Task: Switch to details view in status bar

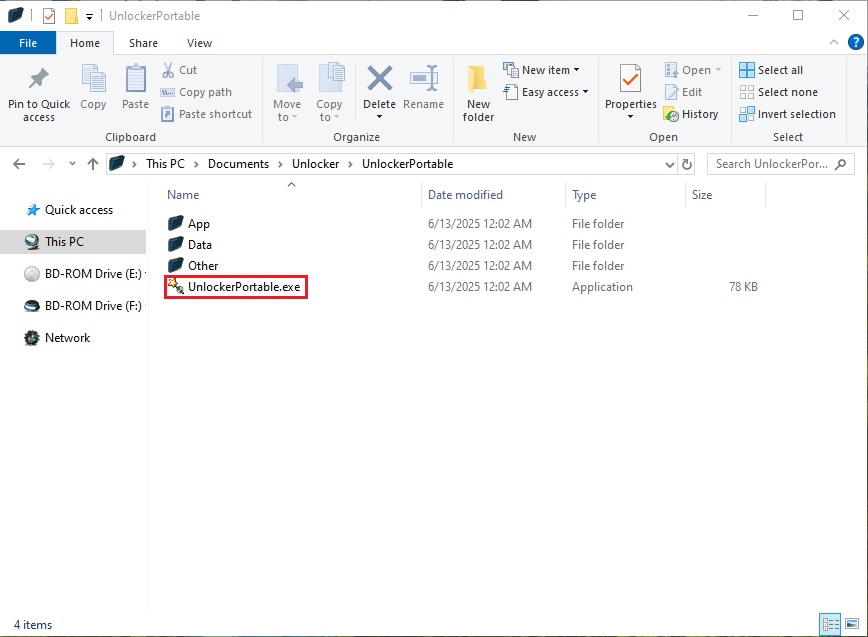Action: [829, 624]
